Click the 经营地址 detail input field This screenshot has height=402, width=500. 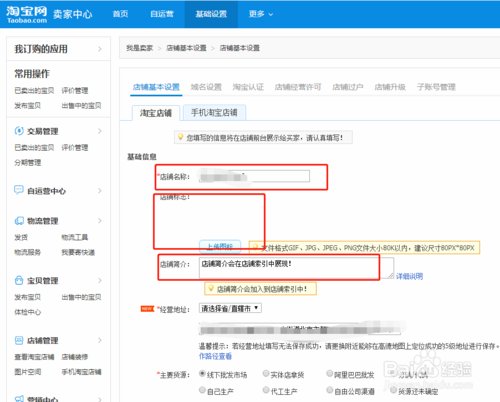[x=300, y=330]
